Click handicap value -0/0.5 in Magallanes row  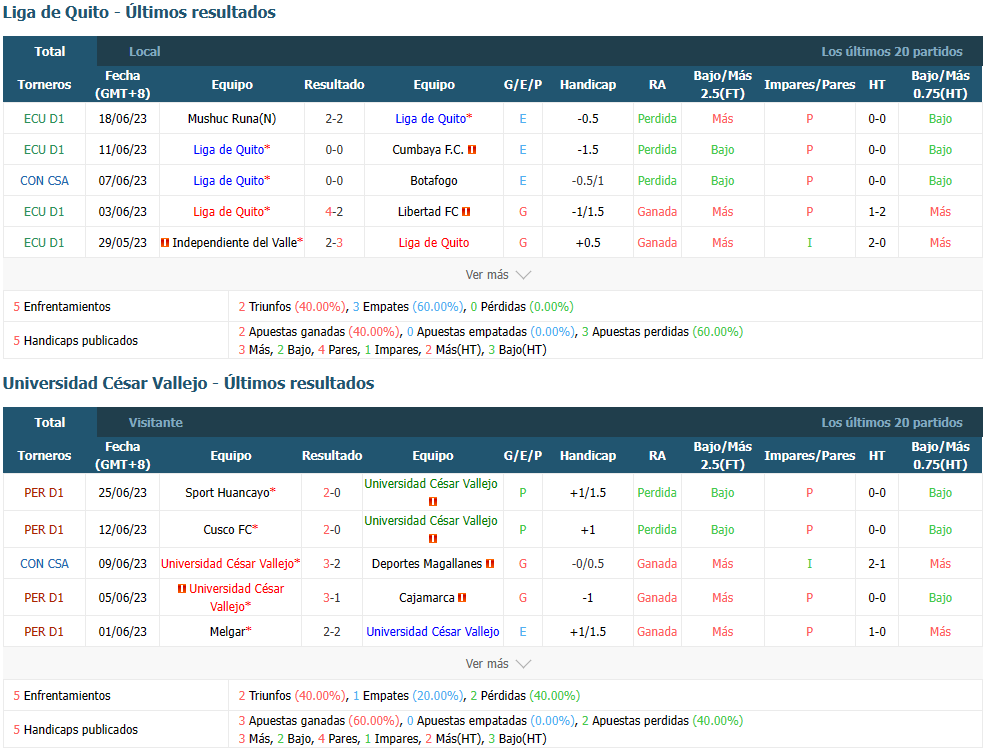pos(588,564)
